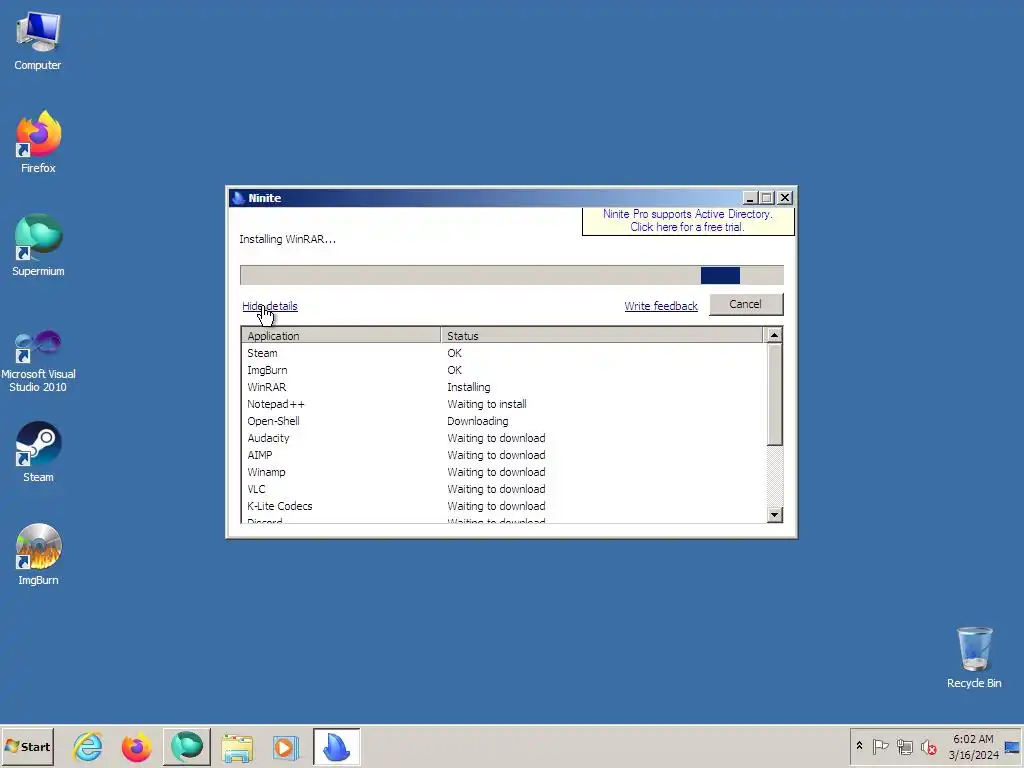
Task: Click the Show desktop button
Action: pos(1013,746)
